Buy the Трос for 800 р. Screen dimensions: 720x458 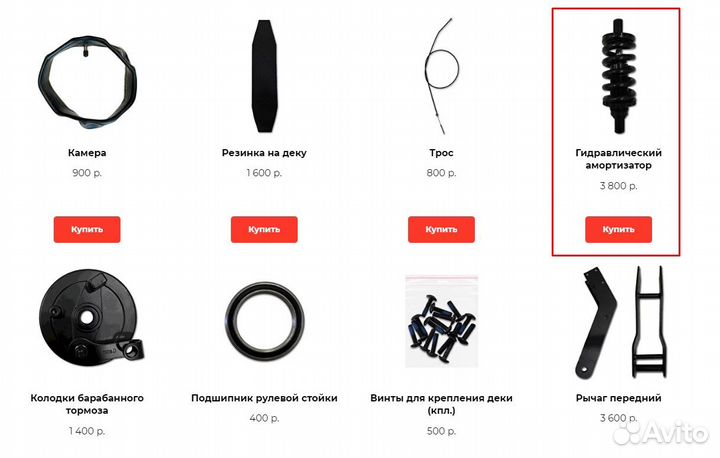click(441, 230)
